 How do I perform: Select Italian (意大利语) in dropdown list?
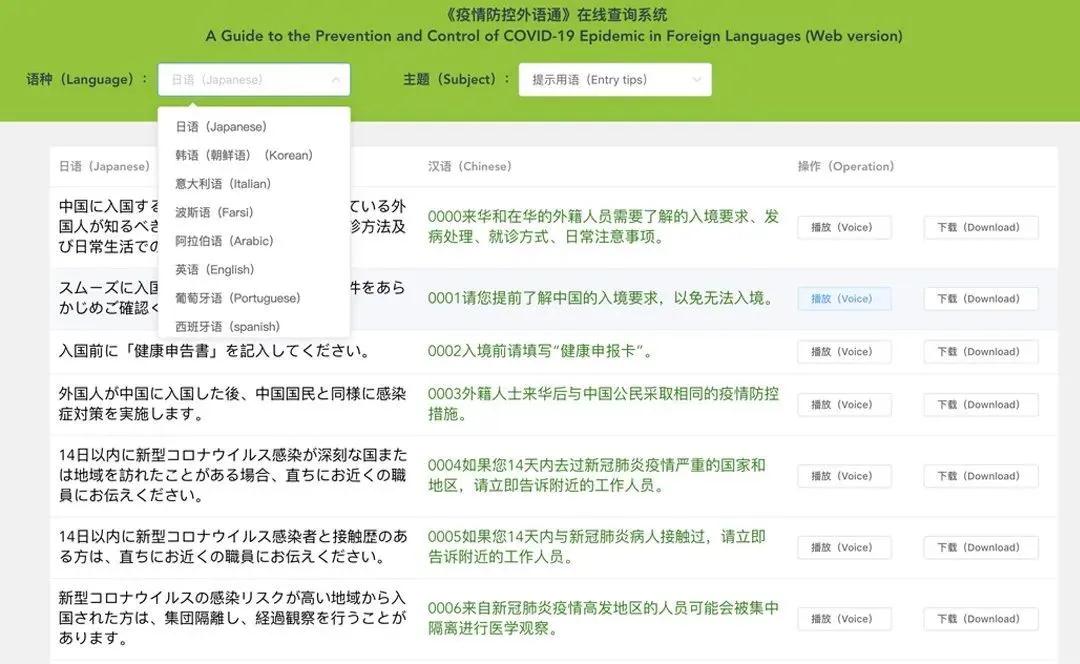pos(223,184)
